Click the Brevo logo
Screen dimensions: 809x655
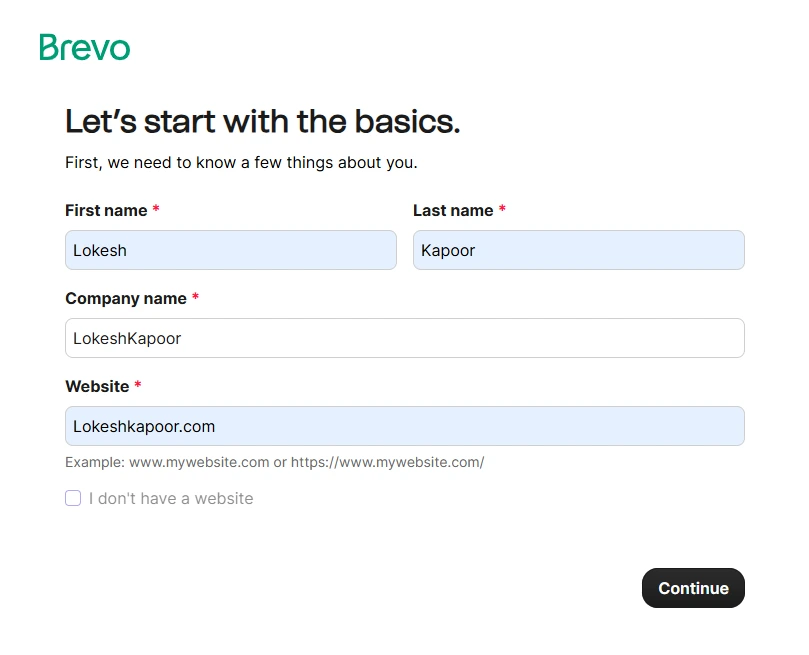(x=85, y=47)
